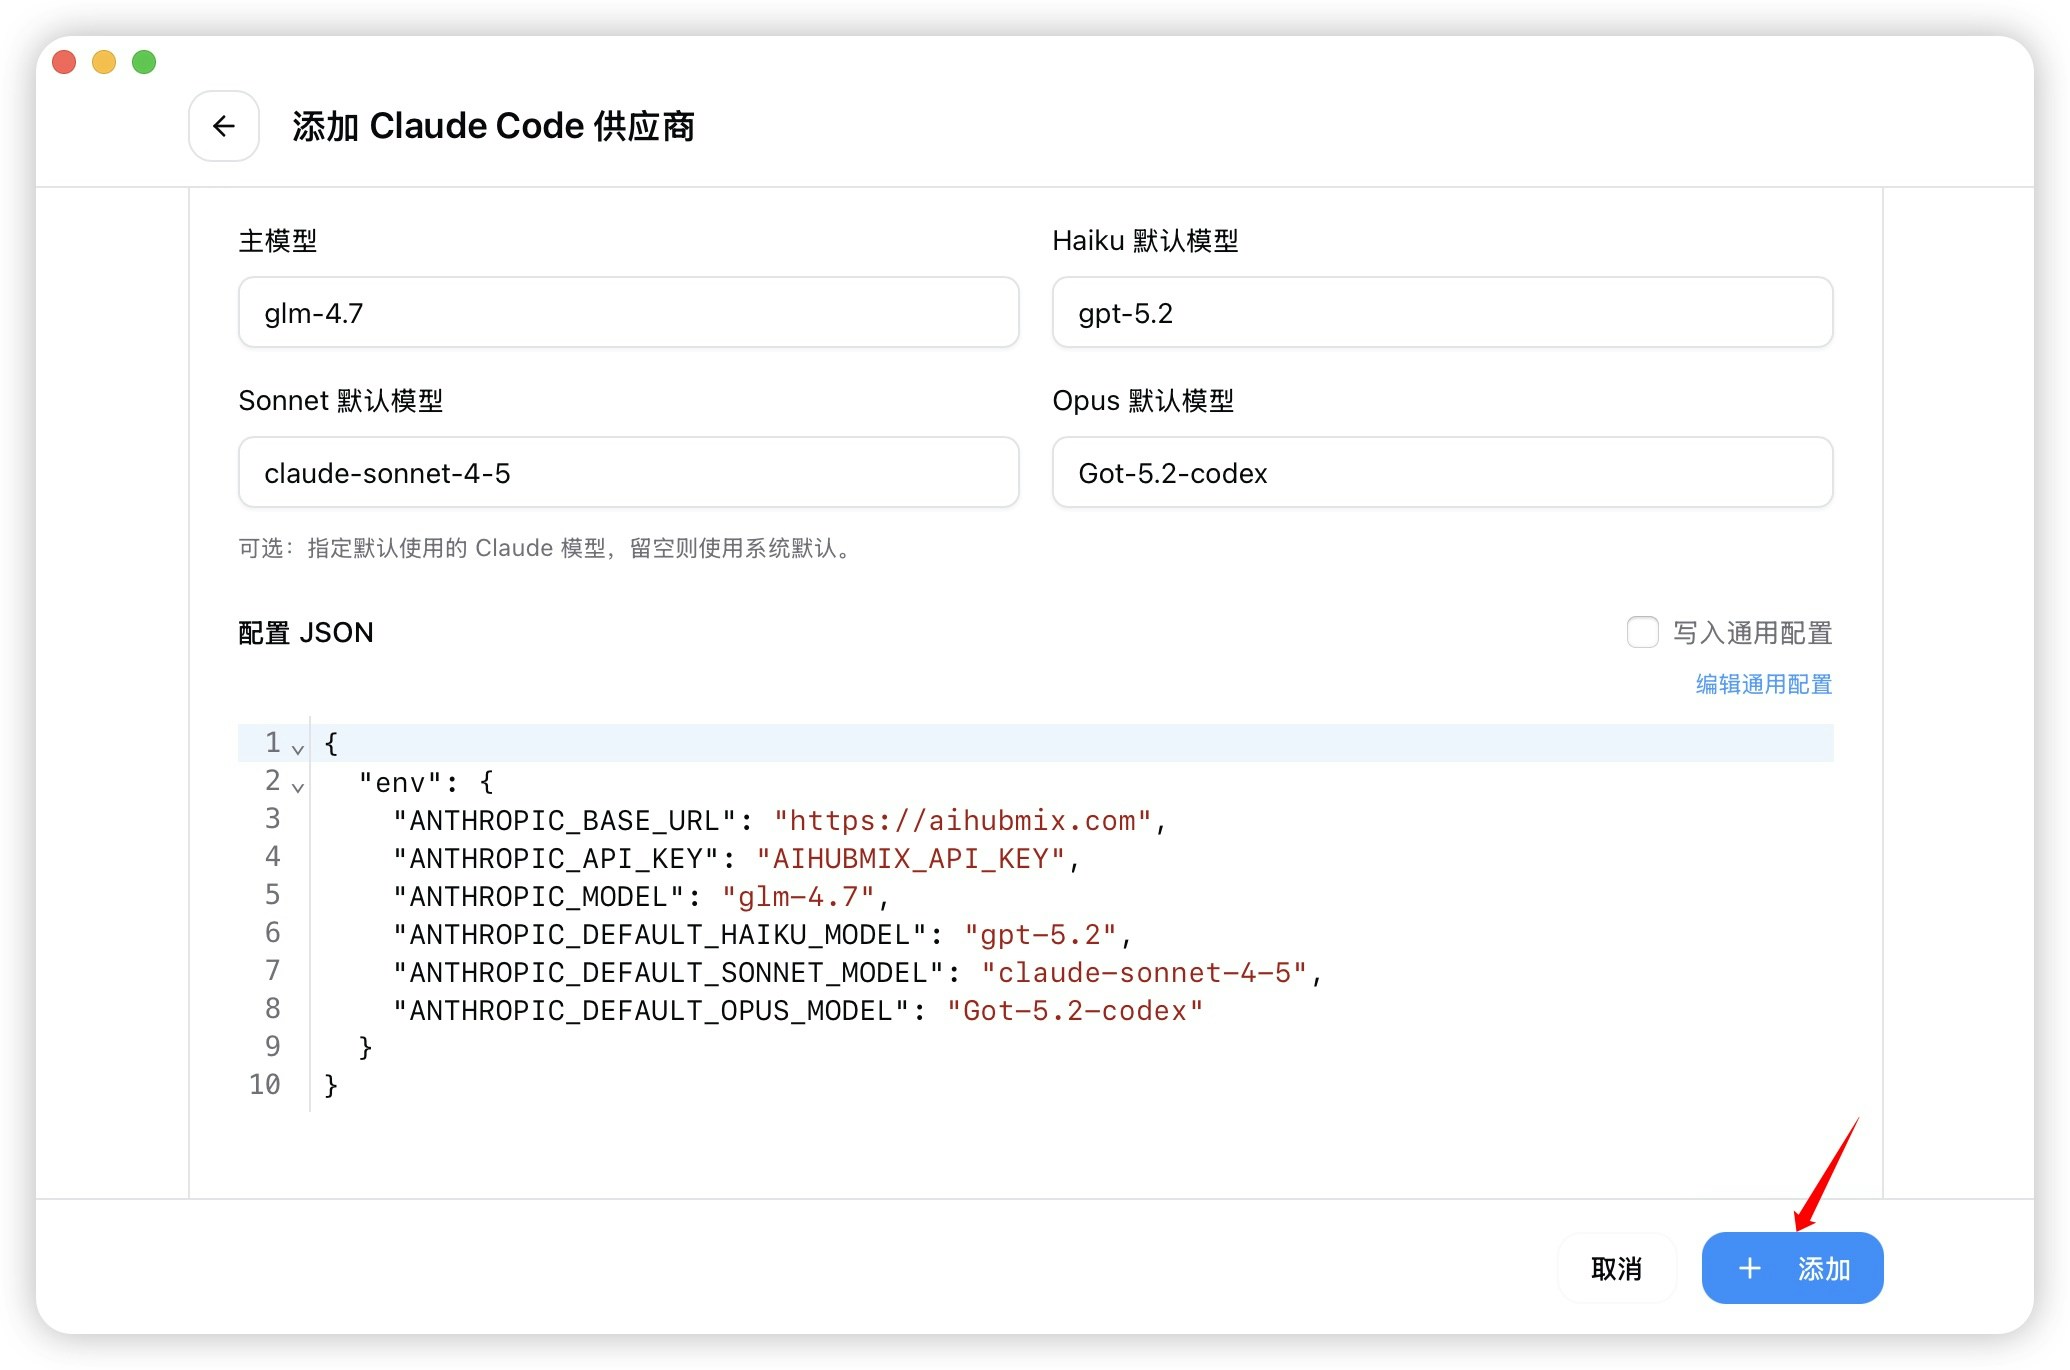Click the green fullscreen window button

coord(144,62)
